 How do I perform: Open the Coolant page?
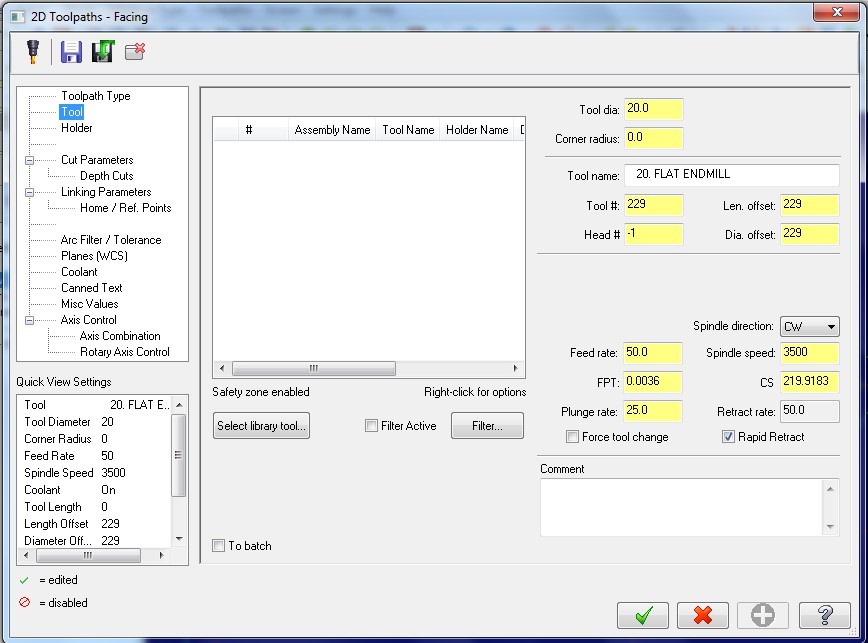(79, 272)
